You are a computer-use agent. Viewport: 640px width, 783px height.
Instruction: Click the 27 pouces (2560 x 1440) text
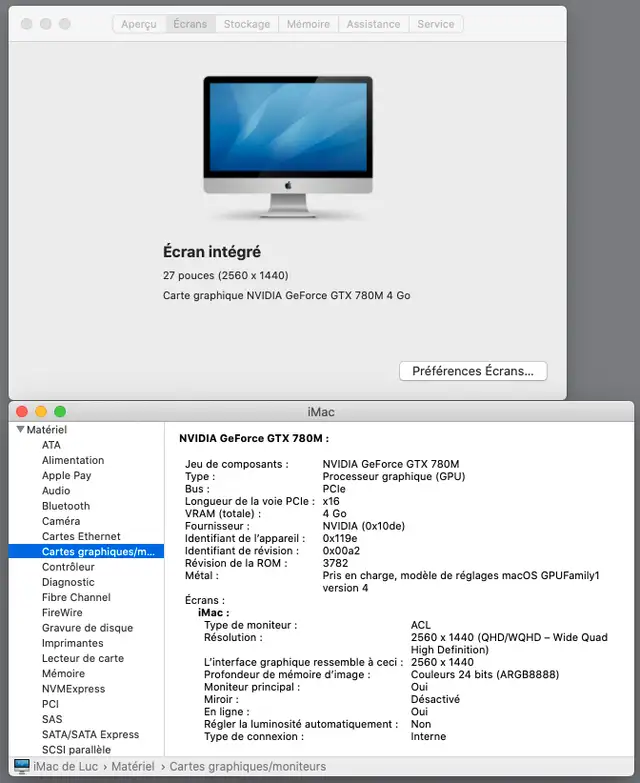pyautogui.click(x=226, y=276)
